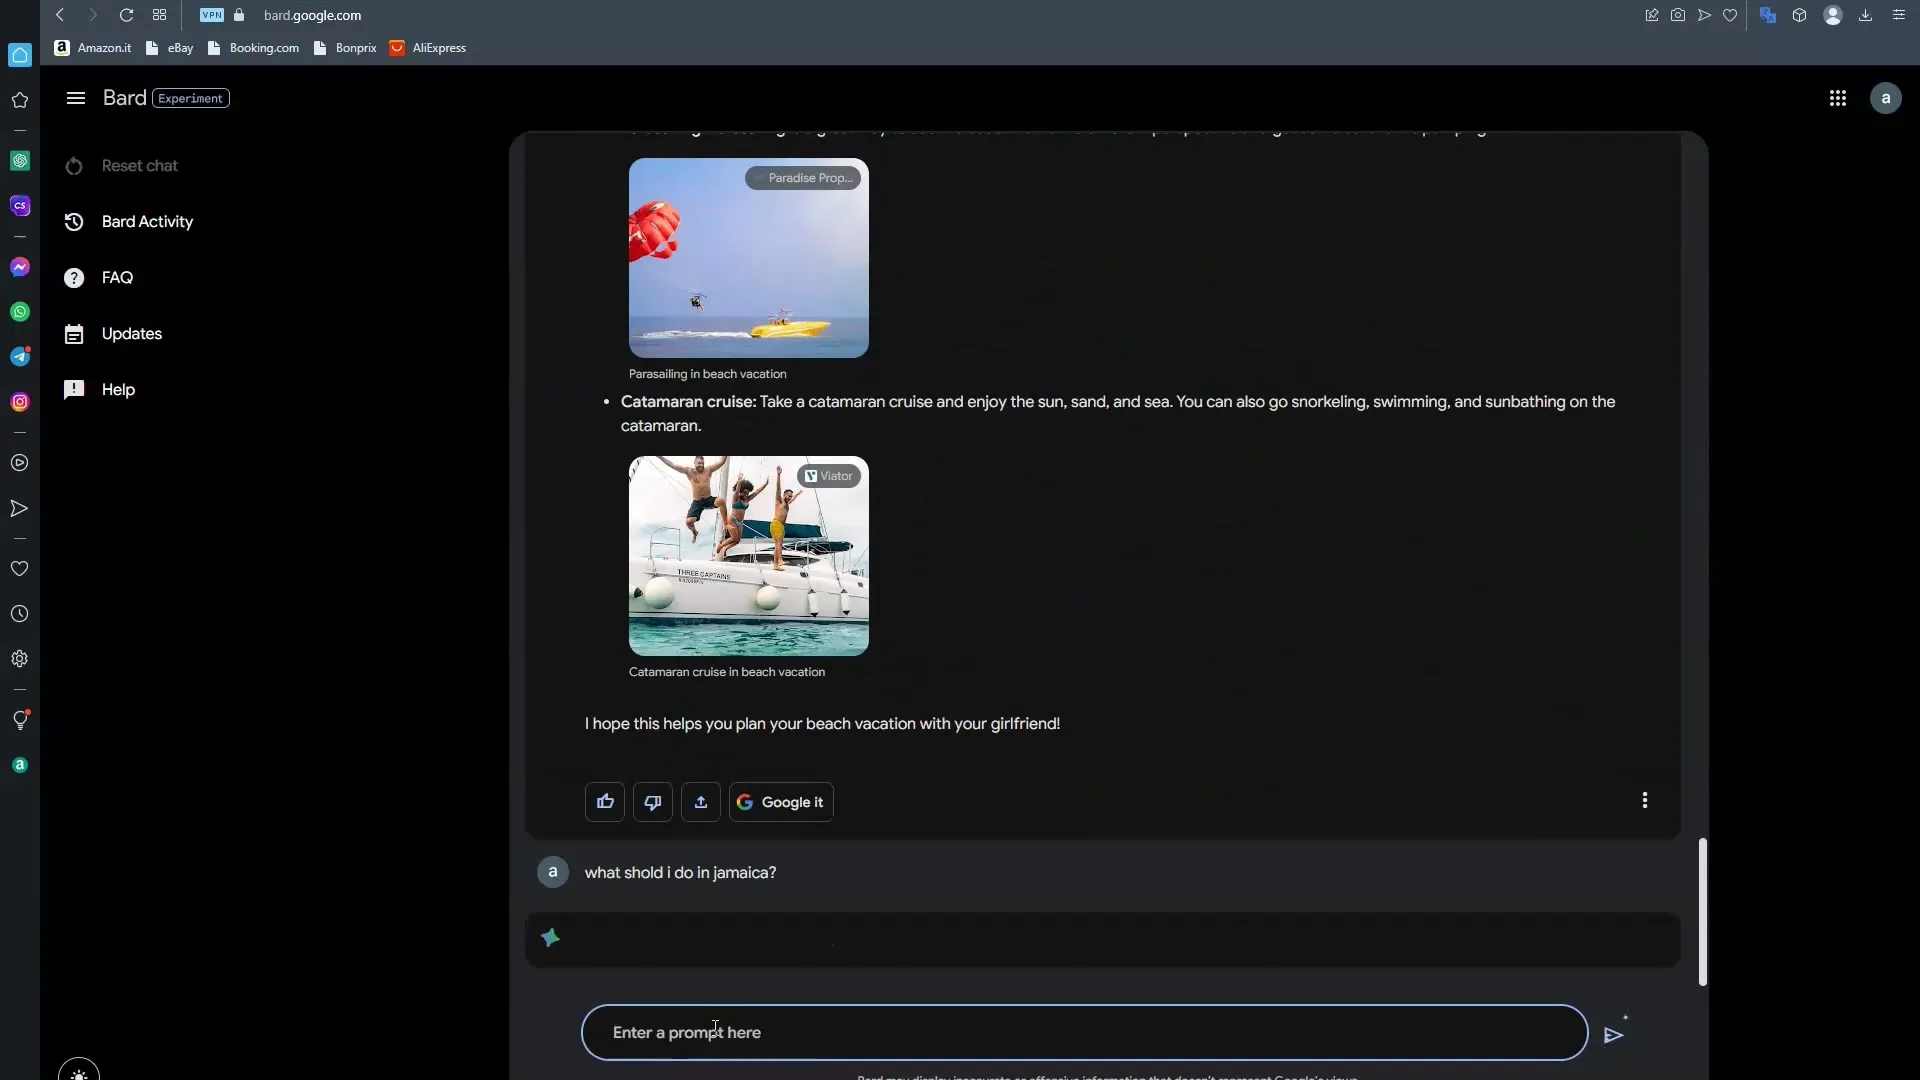The width and height of the screenshot is (1920, 1080).
Task: Click the Enter a prompt here field
Action: 1084,1032
